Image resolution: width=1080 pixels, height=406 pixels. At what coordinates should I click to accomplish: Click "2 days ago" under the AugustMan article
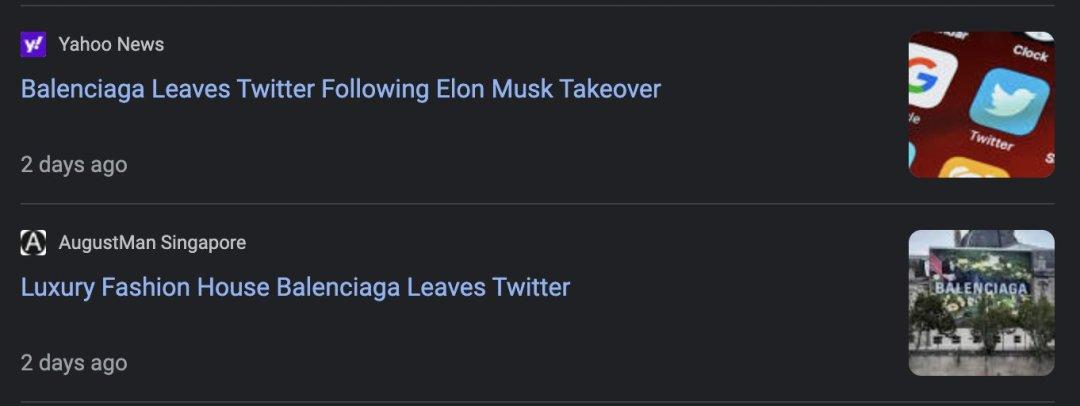click(x=74, y=362)
